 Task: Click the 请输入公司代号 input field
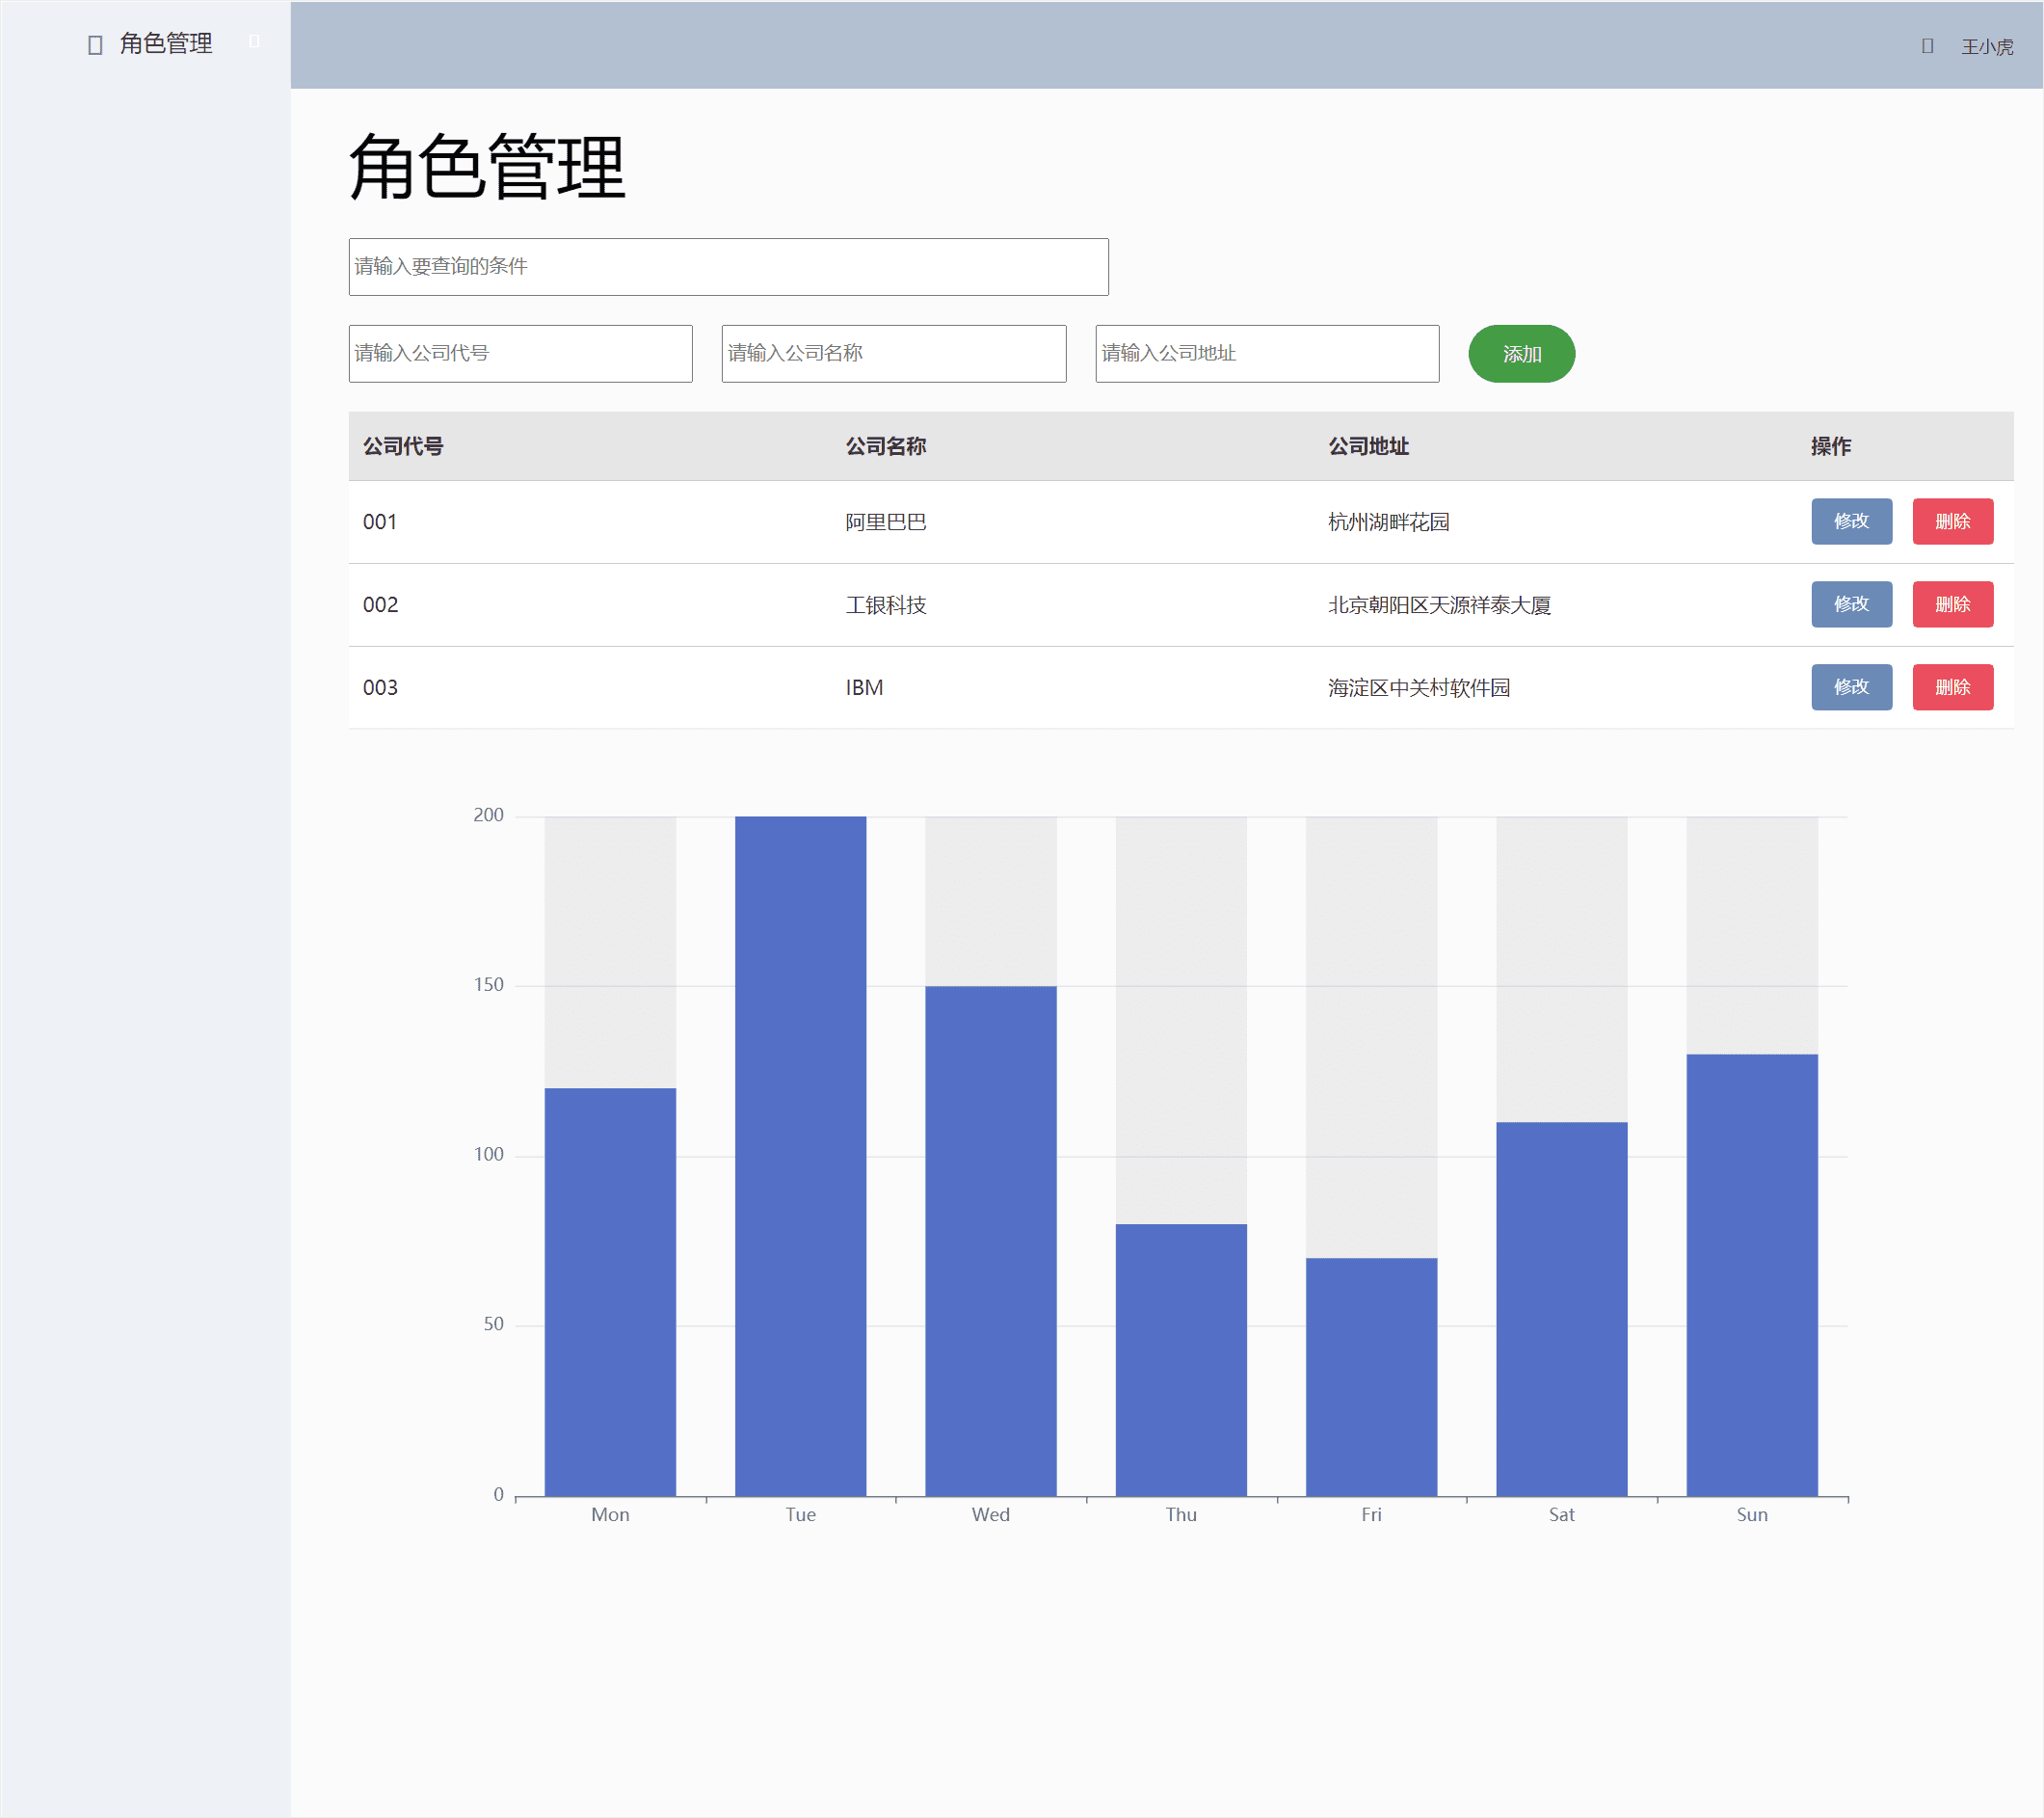click(519, 353)
